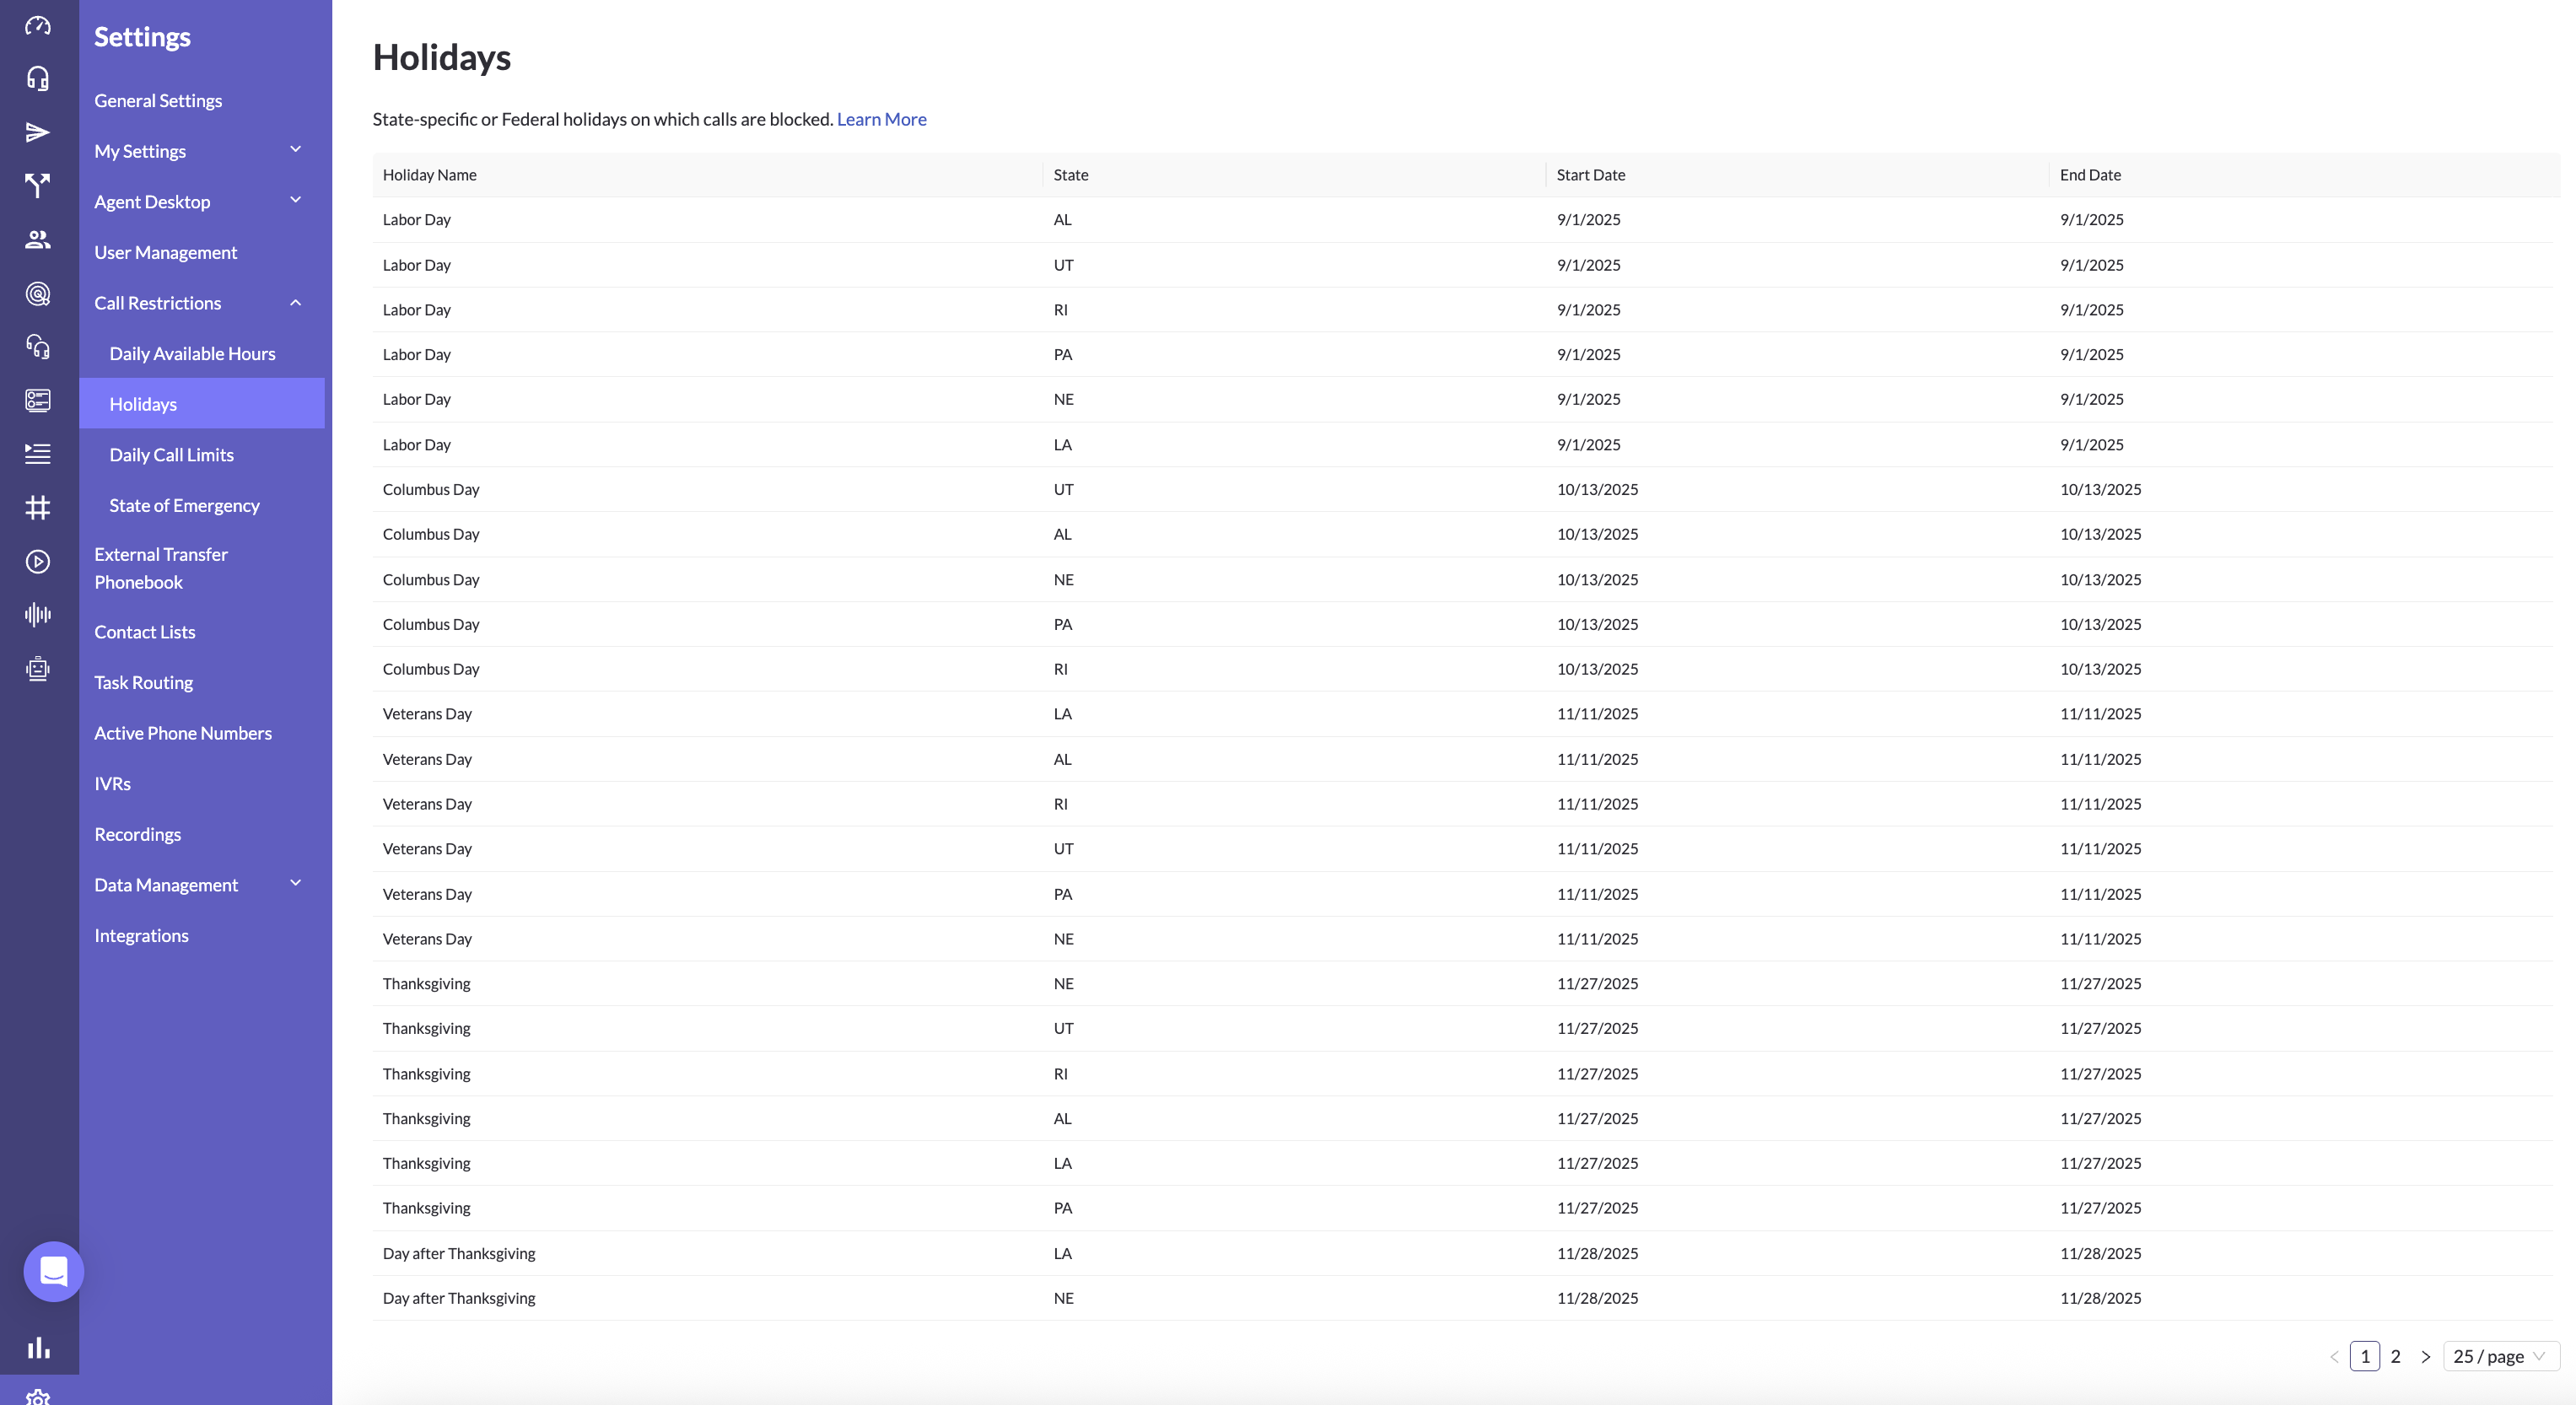Click the robot bot icon
The height and width of the screenshot is (1405, 2576).
(x=38, y=668)
